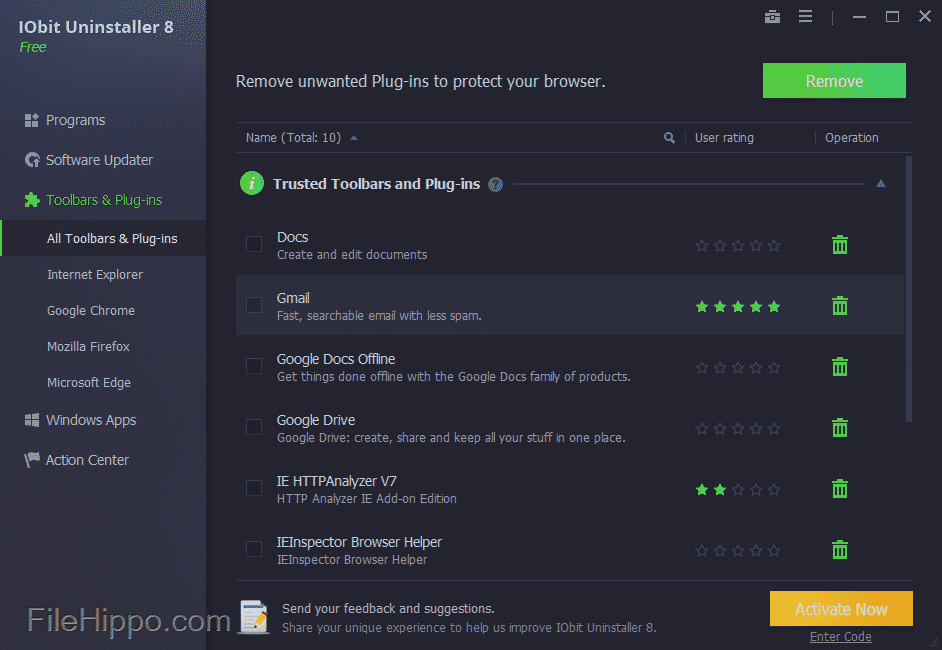Delete the Gmail plug-in with trash icon

point(840,306)
